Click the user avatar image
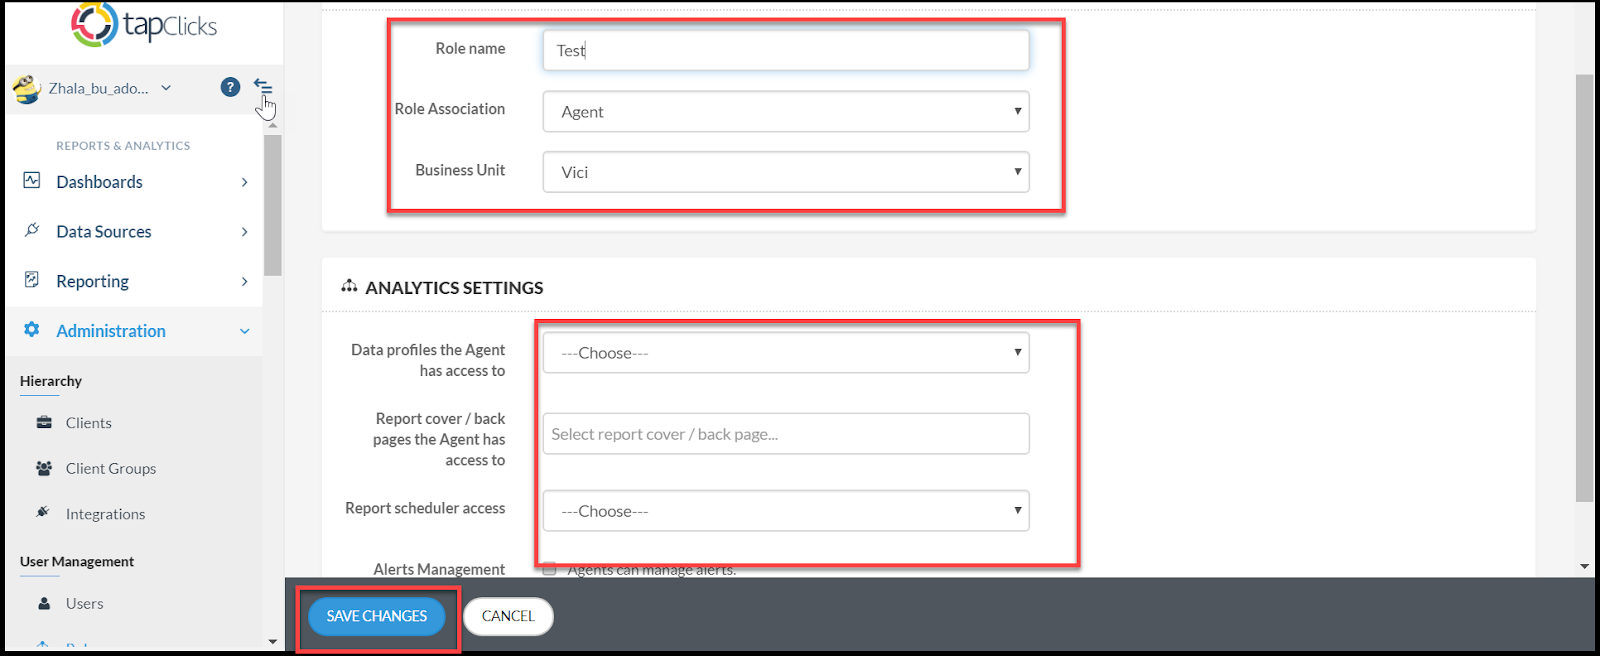This screenshot has height=656, width=1600. coord(27,89)
